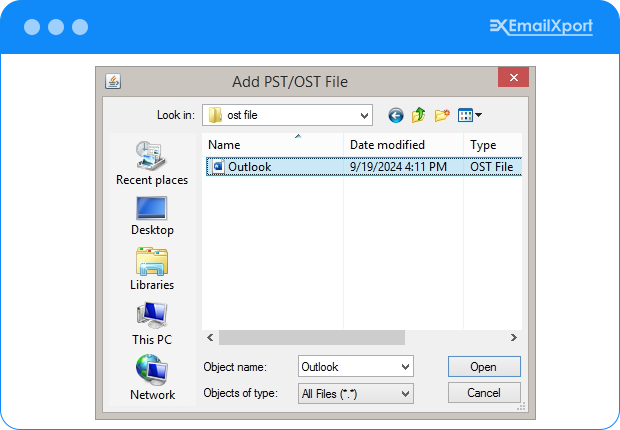This screenshot has width=620, height=430.
Task: Click the 9/19/2024 4:11 PM date cell
Action: coord(398,167)
